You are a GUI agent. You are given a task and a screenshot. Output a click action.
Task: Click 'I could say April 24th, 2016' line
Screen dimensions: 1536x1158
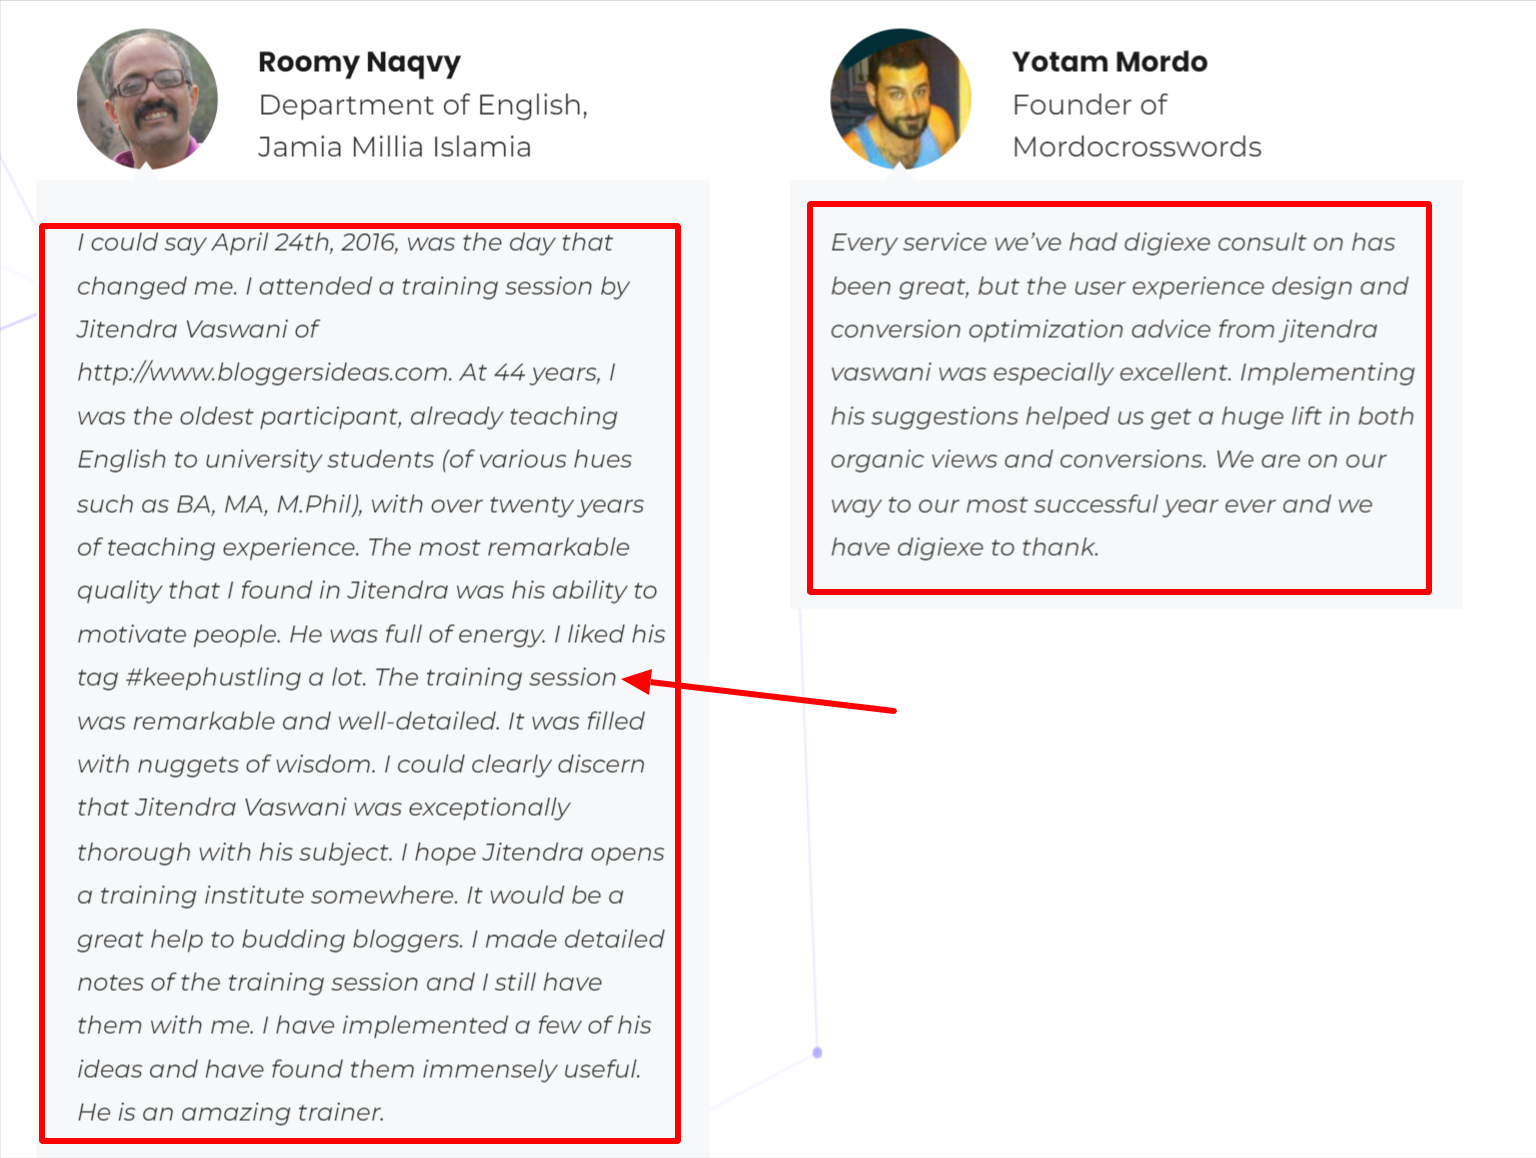pos(345,243)
